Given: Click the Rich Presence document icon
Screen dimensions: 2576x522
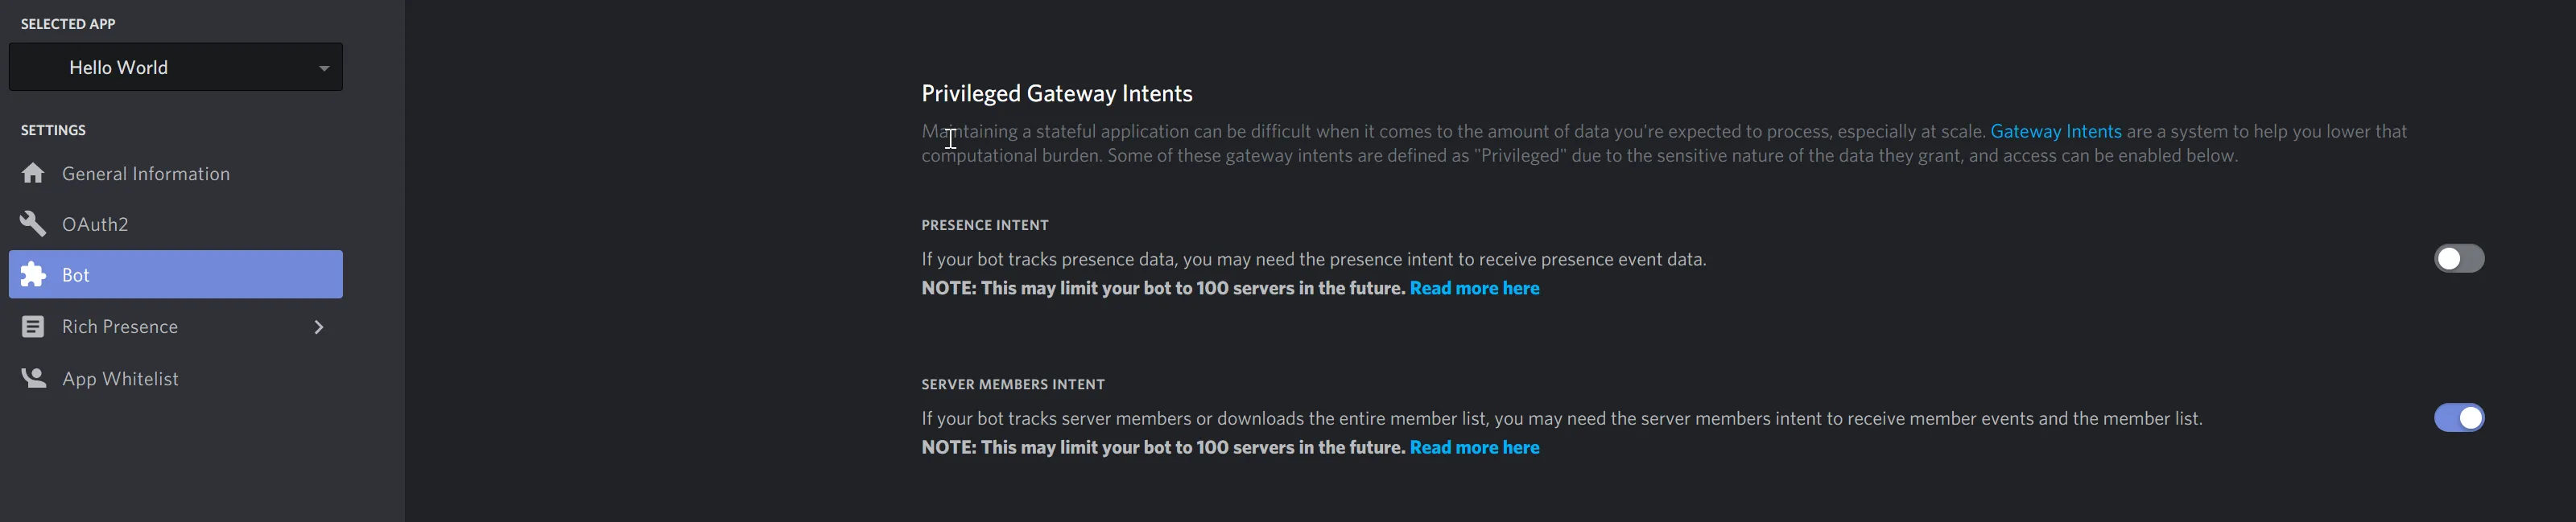Looking at the screenshot, I should tap(33, 327).
